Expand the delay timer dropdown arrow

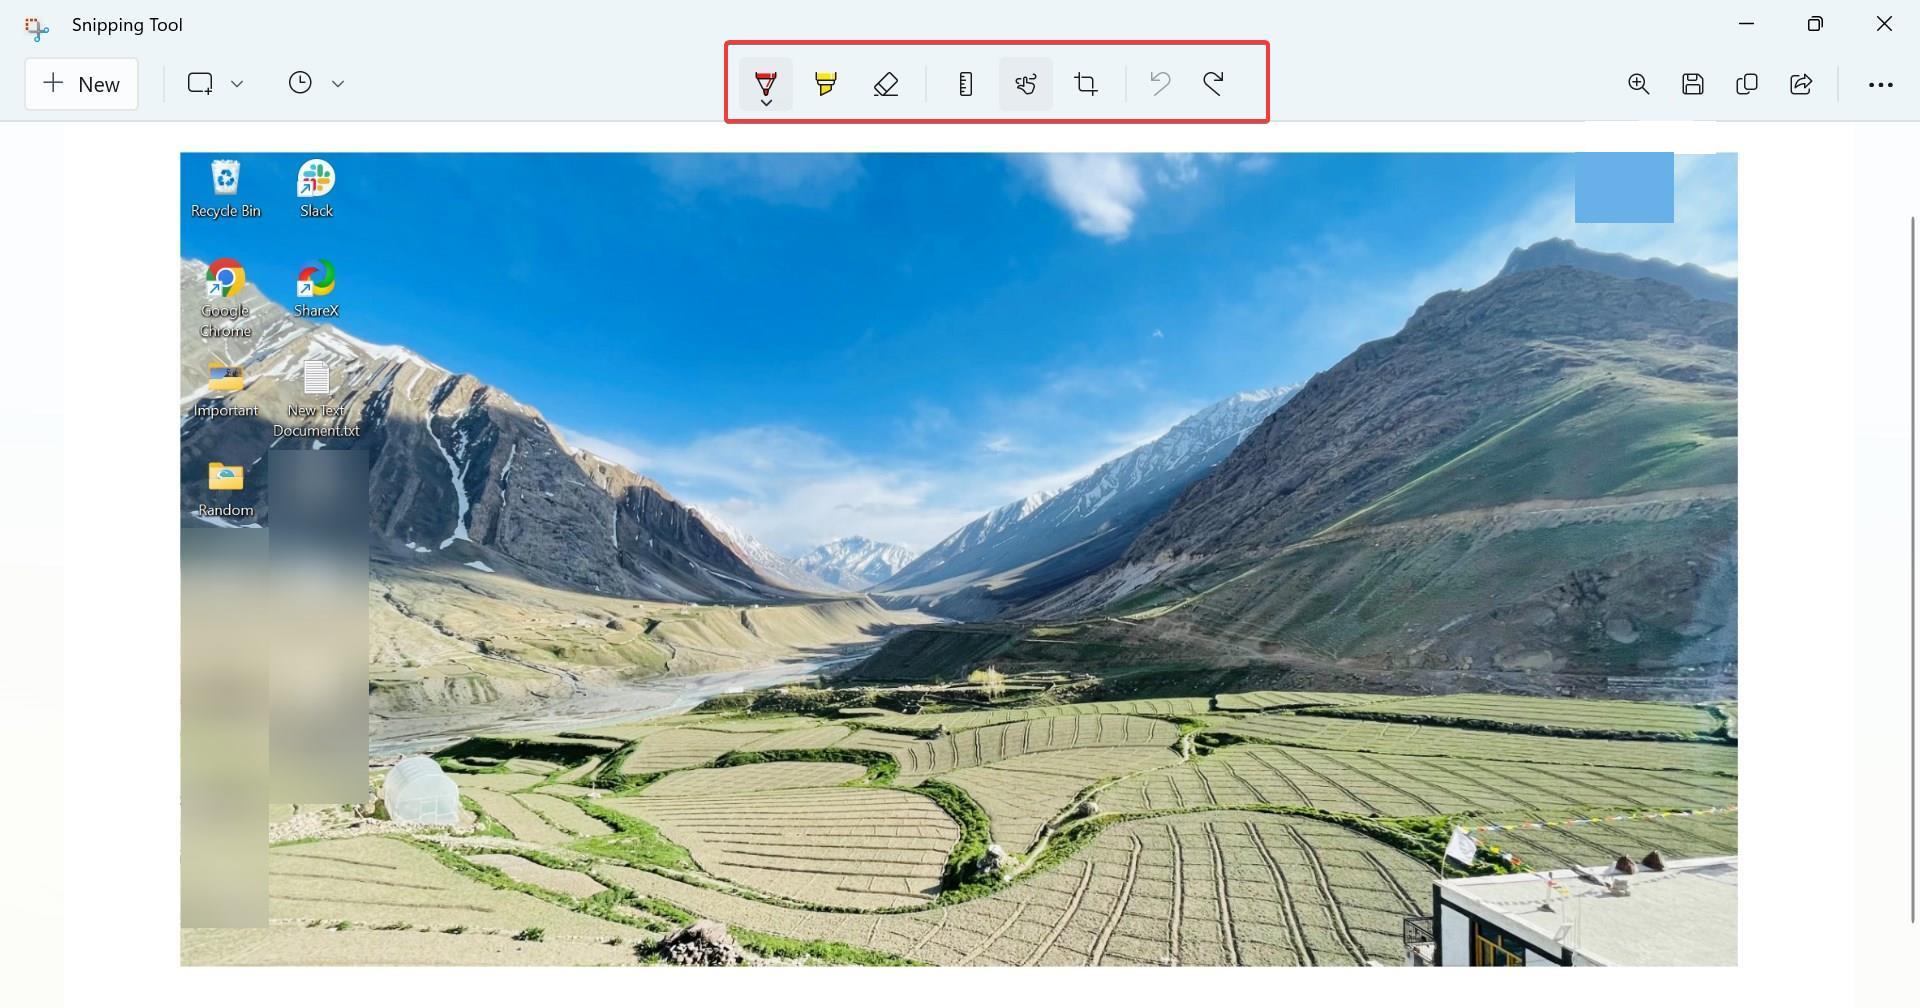(x=338, y=84)
